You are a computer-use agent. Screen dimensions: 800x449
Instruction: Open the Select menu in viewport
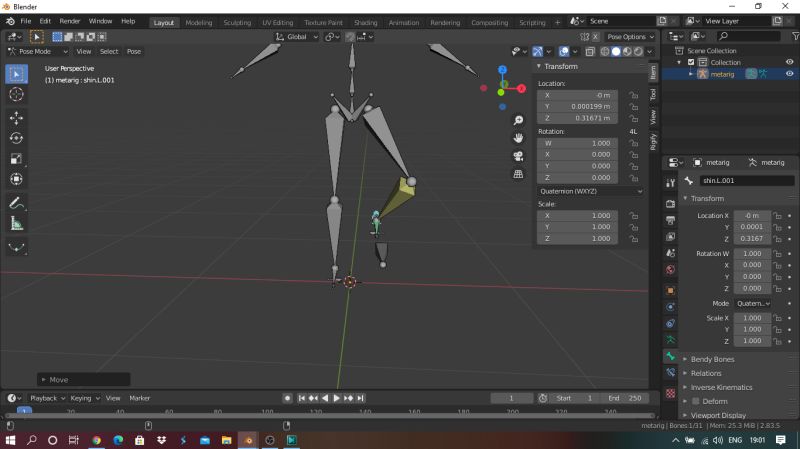pos(109,52)
